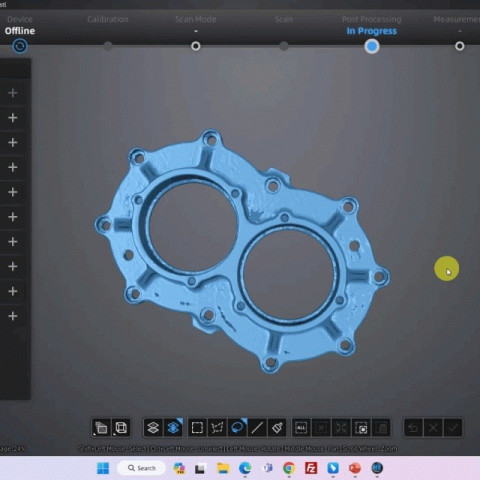Open Microsoft Teams from the taskbar
Image resolution: width=480 pixels, height=480 pixels.
267,468
